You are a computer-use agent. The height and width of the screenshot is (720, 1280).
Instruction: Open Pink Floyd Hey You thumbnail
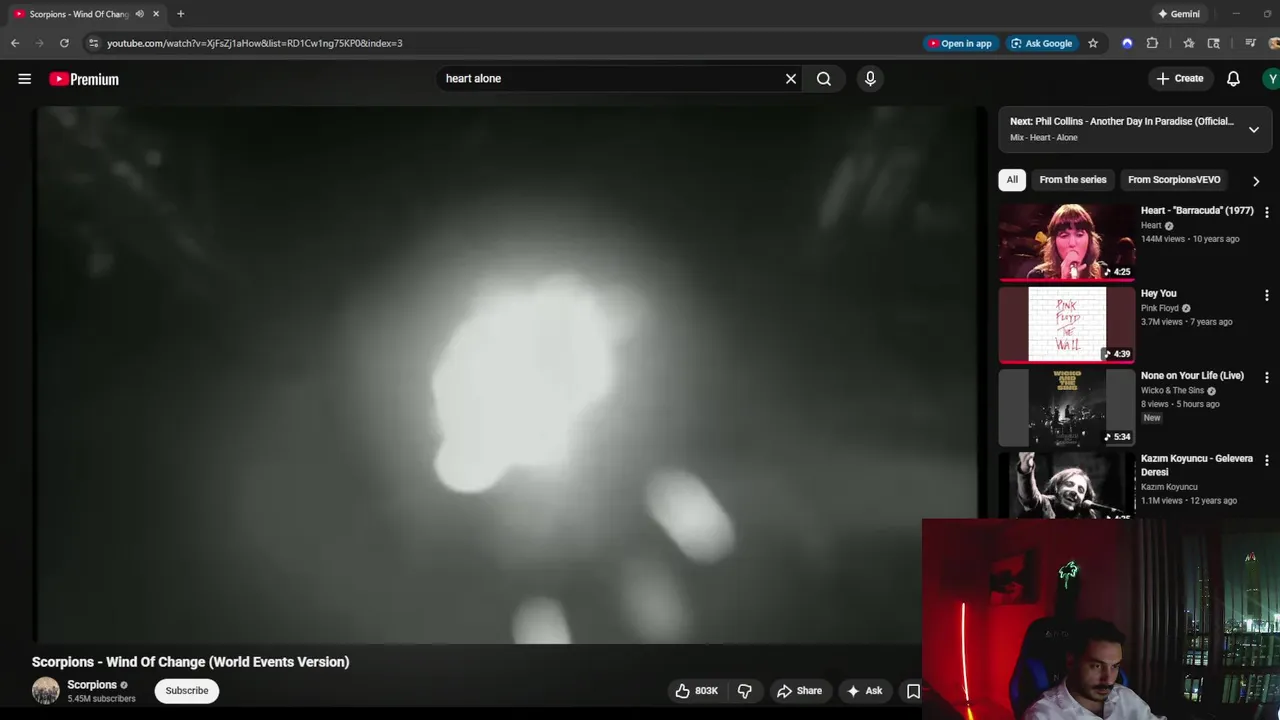(1067, 325)
